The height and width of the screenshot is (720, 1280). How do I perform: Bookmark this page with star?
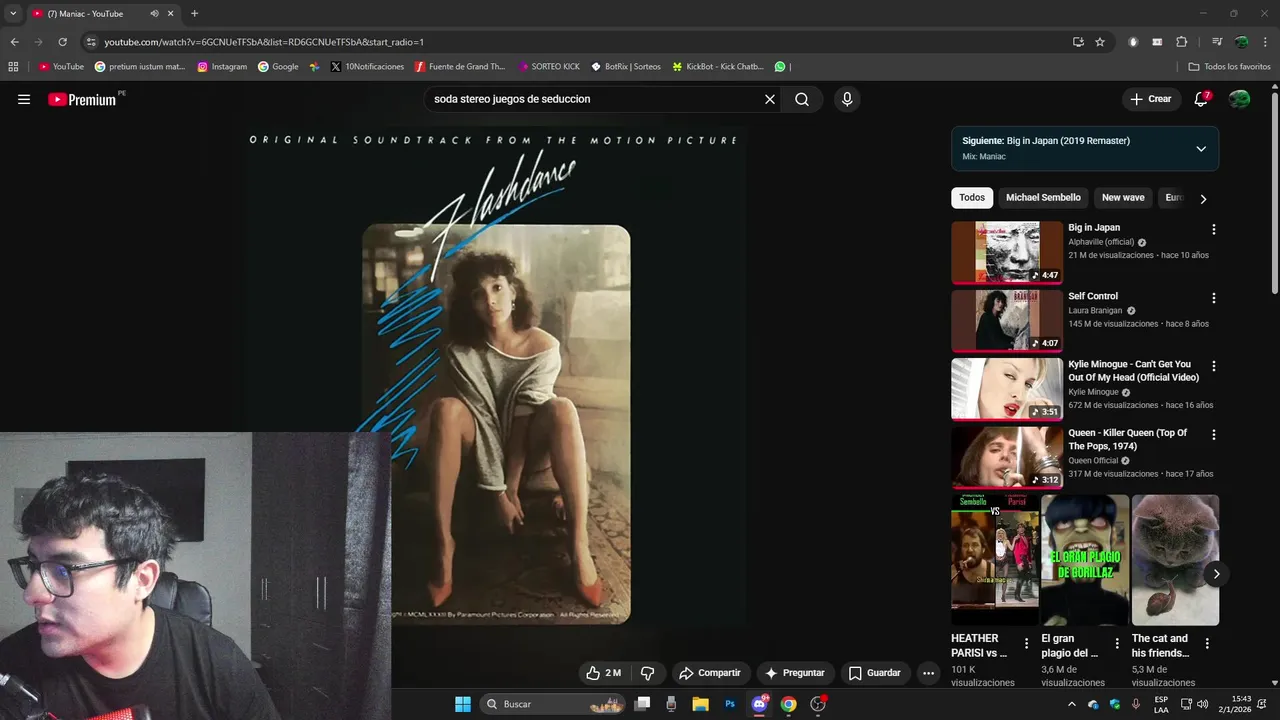(1100, 42)
